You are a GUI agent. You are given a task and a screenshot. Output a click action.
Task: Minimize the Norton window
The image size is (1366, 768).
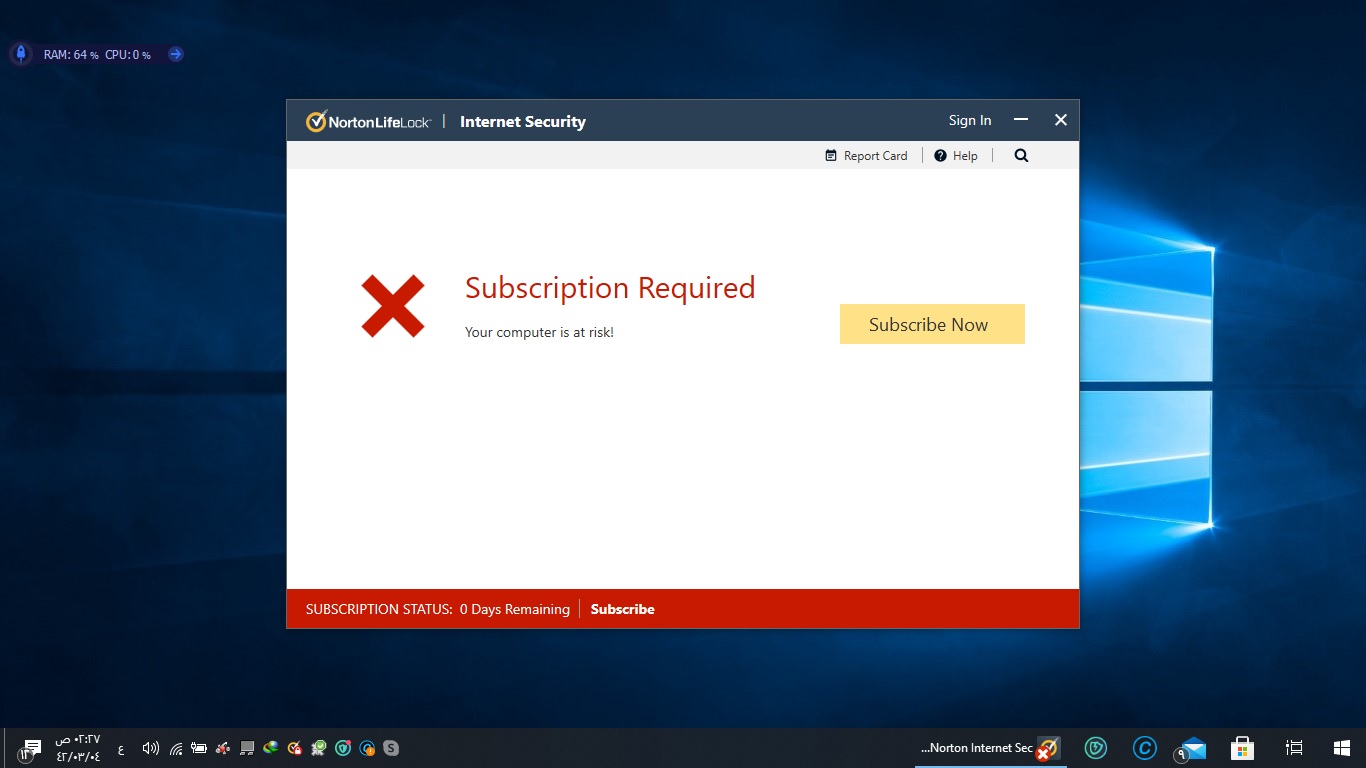[x=1021, y=120]
